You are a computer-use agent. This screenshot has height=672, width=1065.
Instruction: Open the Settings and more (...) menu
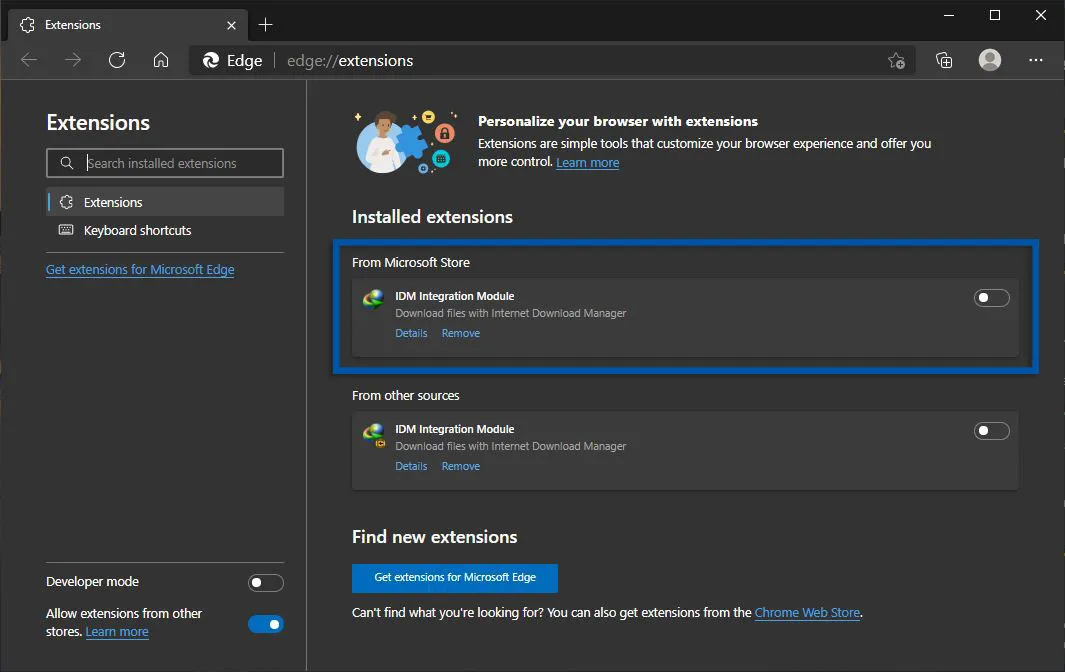click(1036, 60)
